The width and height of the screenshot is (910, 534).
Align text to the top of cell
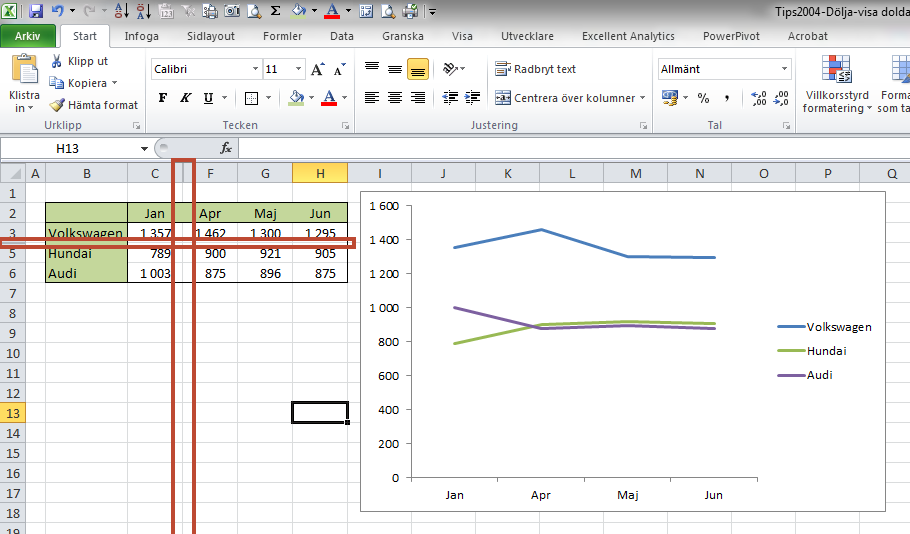372,69
